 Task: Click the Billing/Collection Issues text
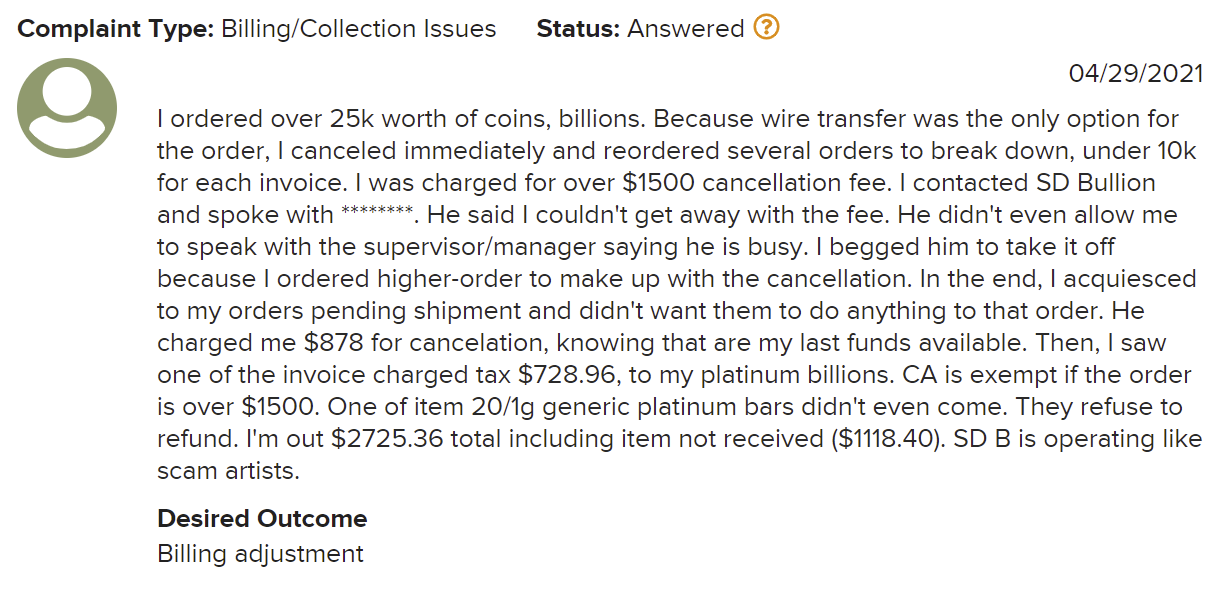point(359,29)
